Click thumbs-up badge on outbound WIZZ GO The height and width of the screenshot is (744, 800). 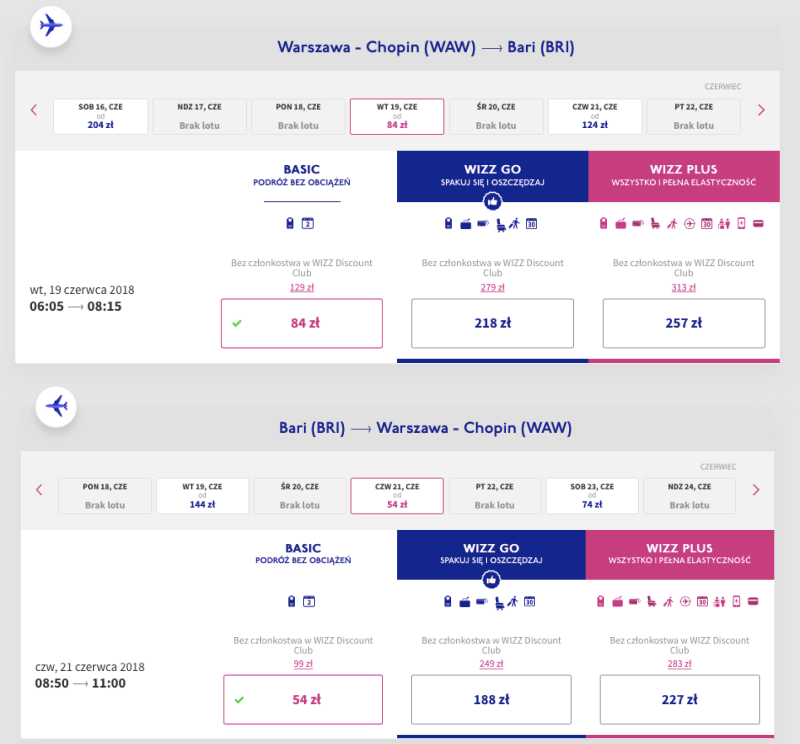[x=492, y=202]
